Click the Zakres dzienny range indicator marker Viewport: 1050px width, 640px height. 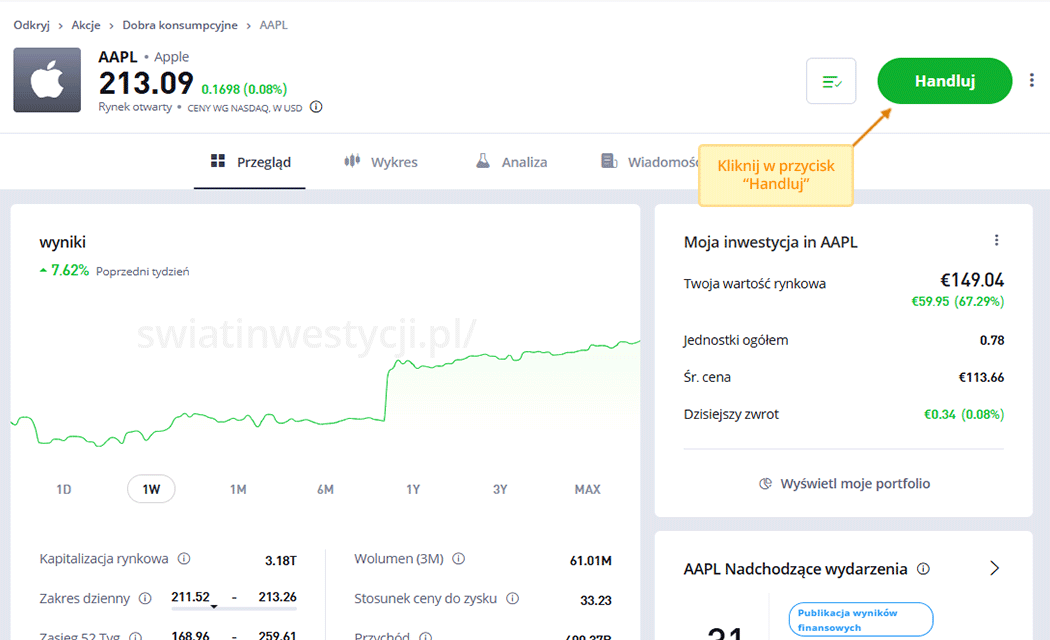tap(214, 607)
